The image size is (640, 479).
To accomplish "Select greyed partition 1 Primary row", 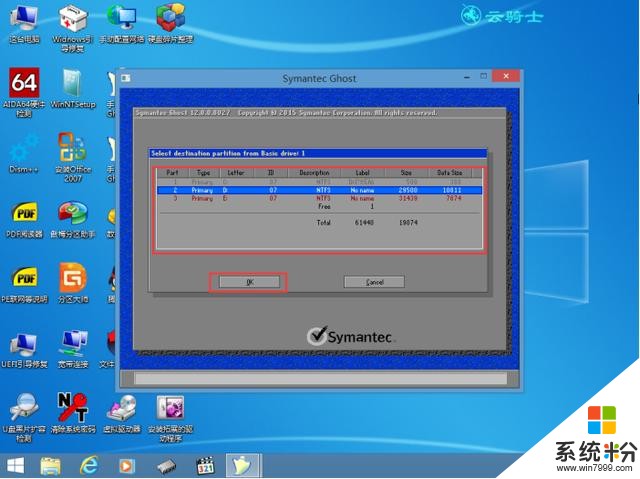I will [x=320, y=182].
